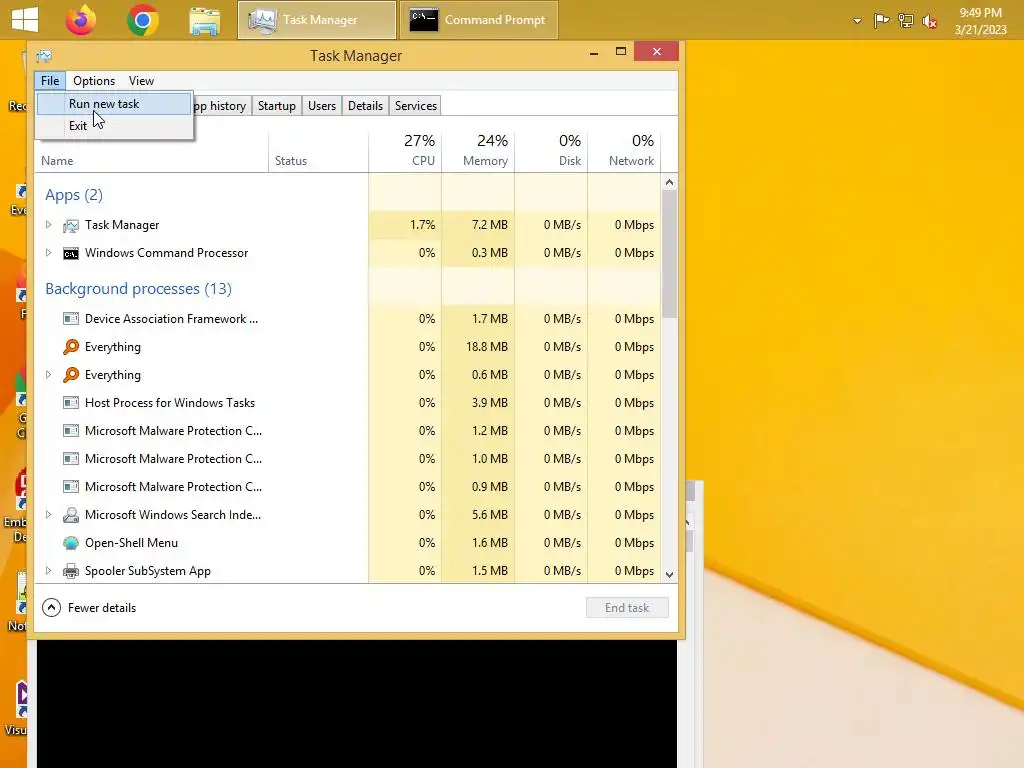The width and height of the screenshot is (1024, 768).
Task: Expand the second Everything process row
Action: click(48, 375)
